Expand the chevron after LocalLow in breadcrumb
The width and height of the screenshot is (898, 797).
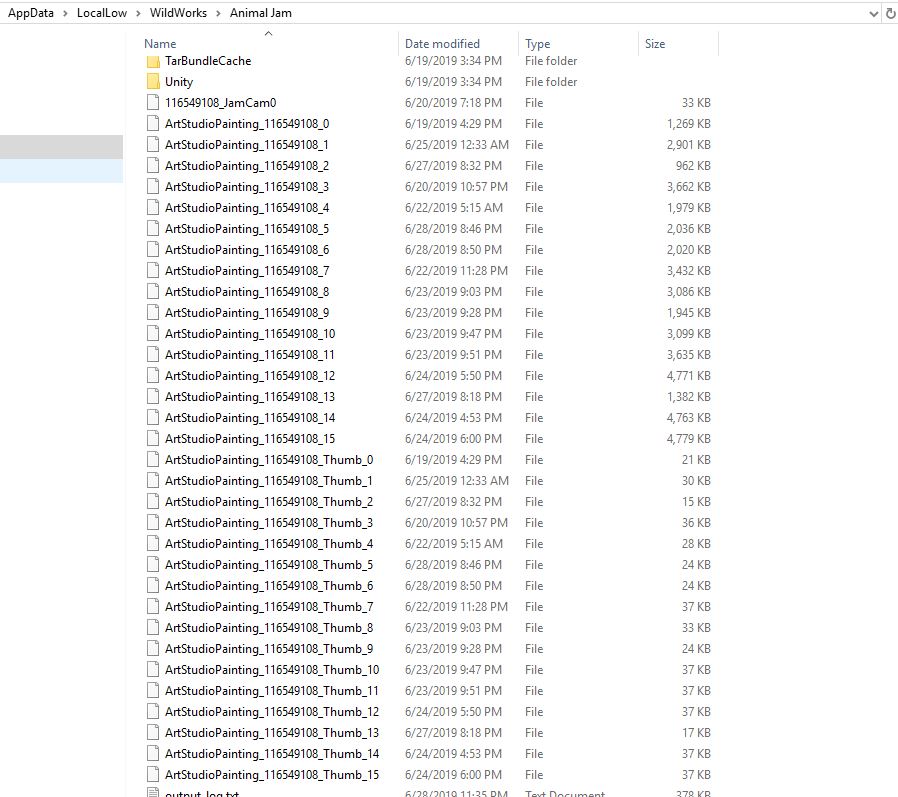click(138, 13)
